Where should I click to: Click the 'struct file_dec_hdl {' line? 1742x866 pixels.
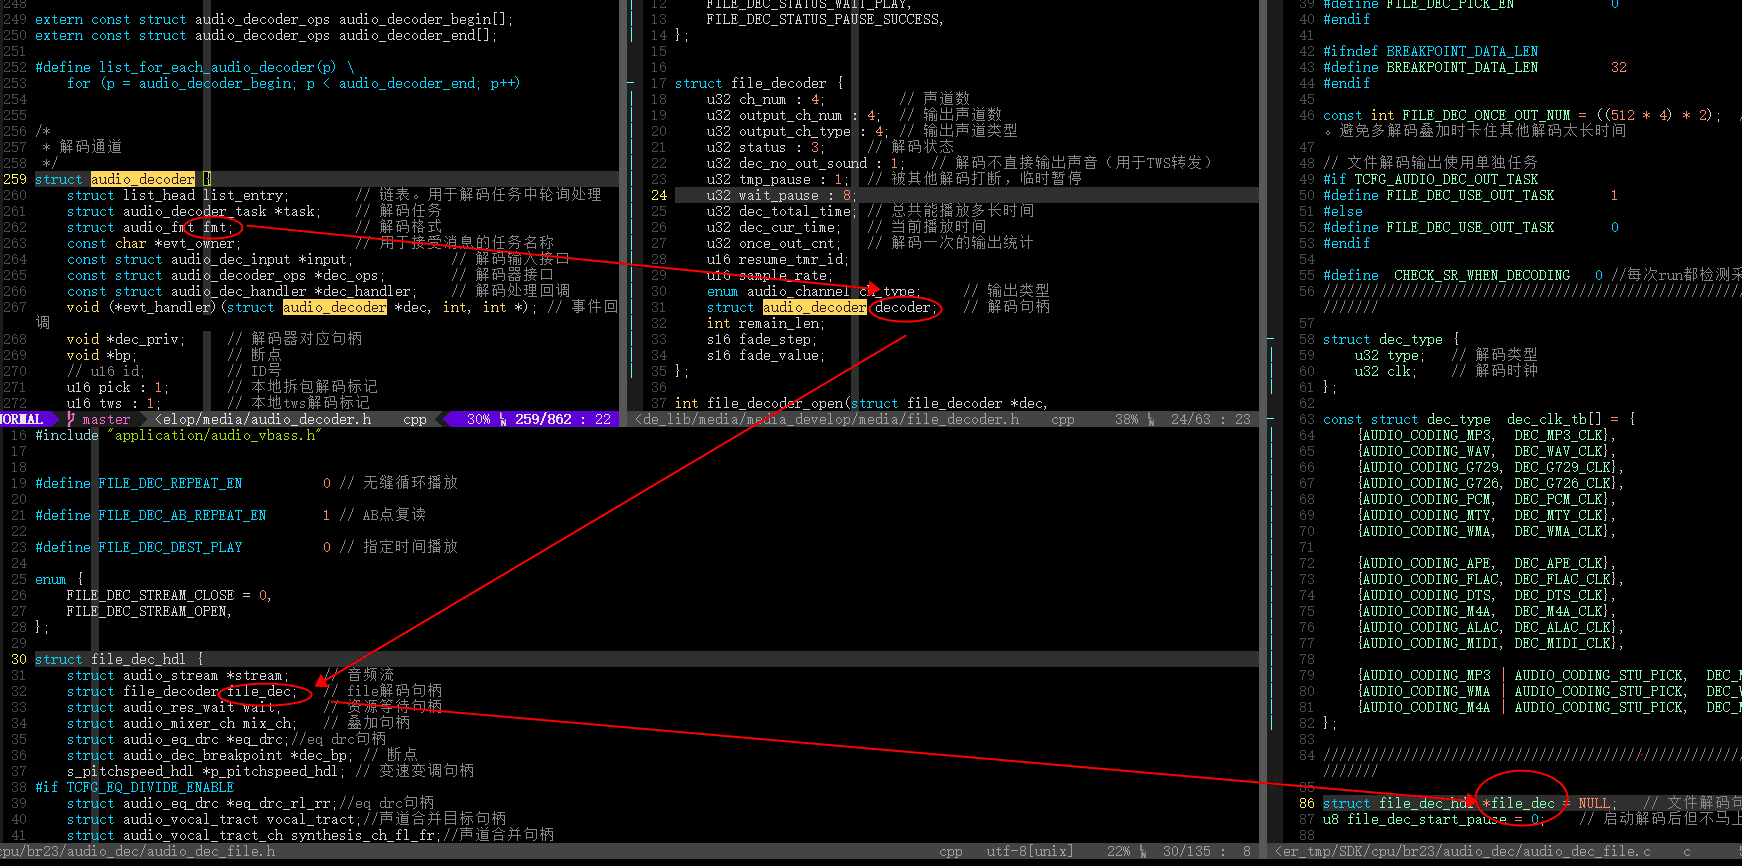click(119, 659)
